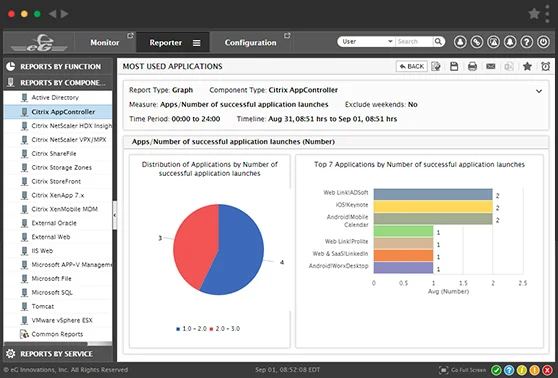Click the blue 1.0 - 2.0 legend swatch
The image size is (558, 378).
[178, 329]
